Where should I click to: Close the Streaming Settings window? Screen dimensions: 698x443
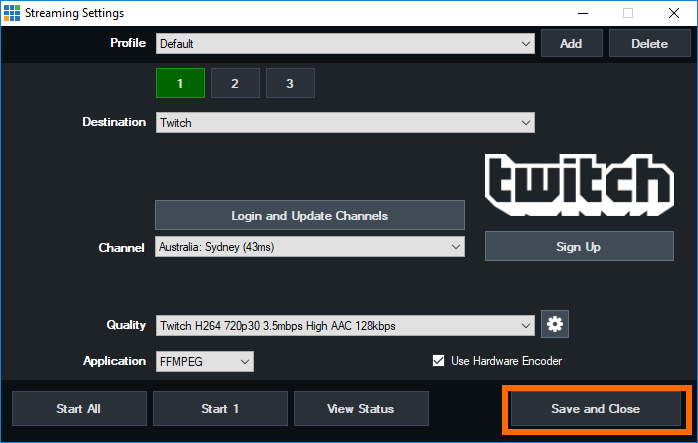[674, 13]
